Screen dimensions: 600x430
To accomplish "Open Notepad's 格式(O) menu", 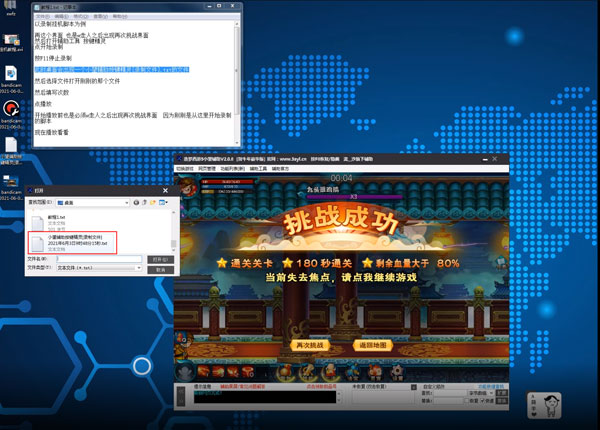I will point(81,16).
